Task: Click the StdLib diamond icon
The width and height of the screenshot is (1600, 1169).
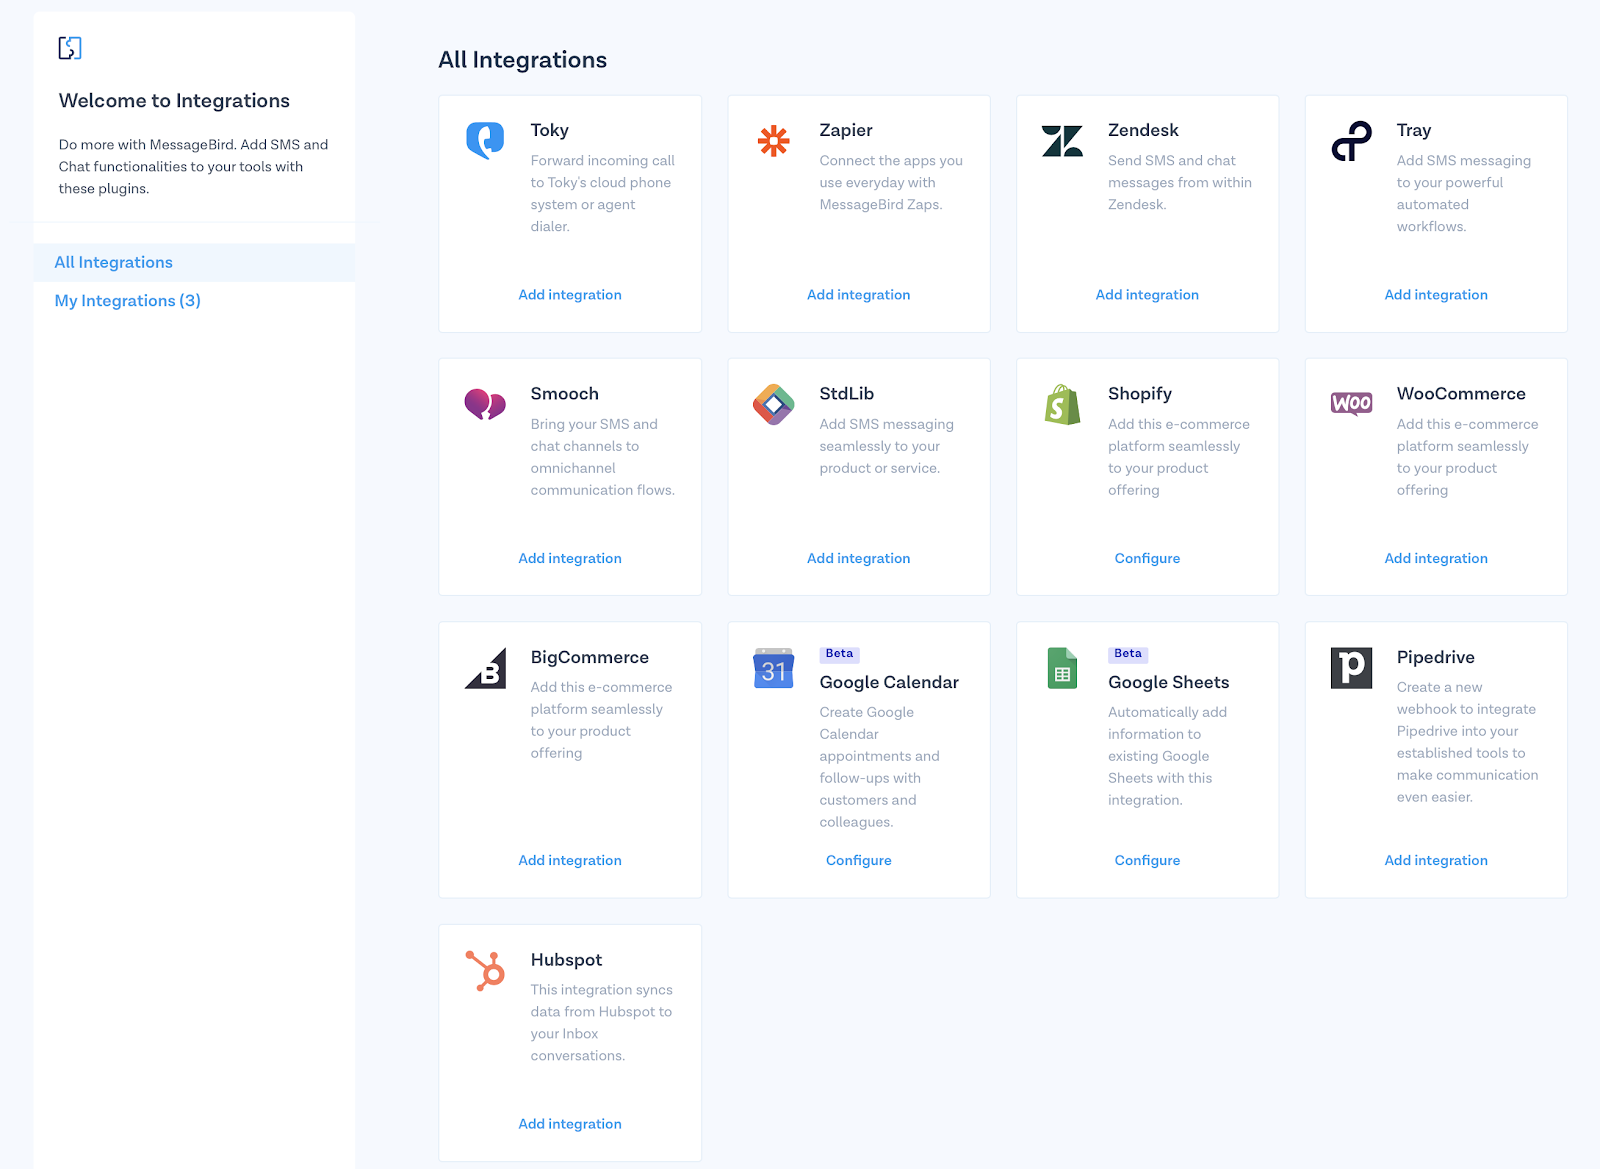Action: (x=773, y=404)
